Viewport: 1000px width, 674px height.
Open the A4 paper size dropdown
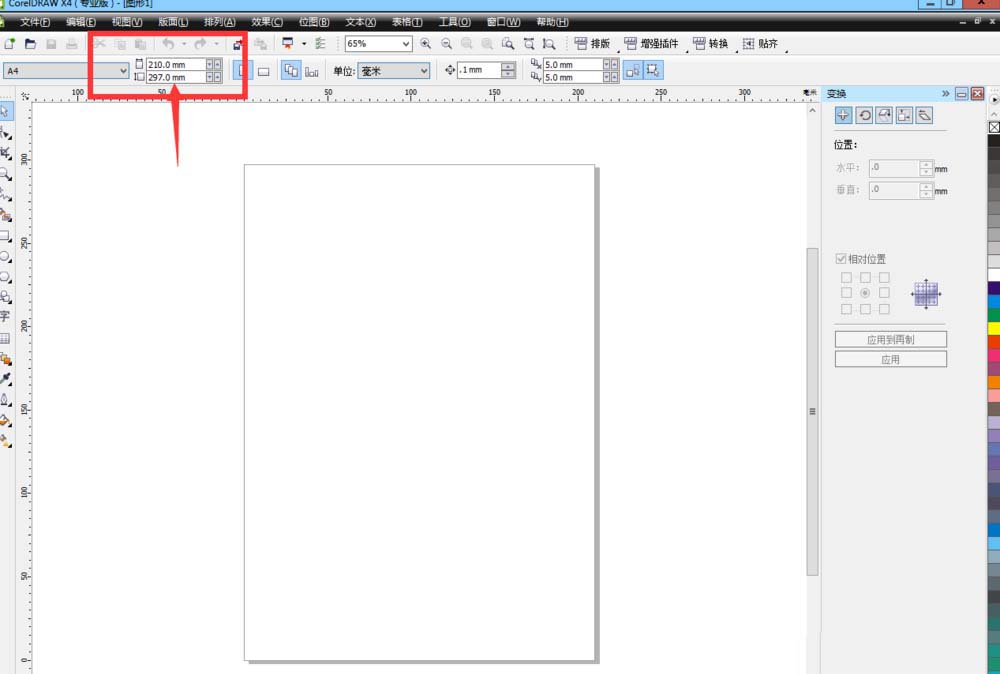point(123,71)
